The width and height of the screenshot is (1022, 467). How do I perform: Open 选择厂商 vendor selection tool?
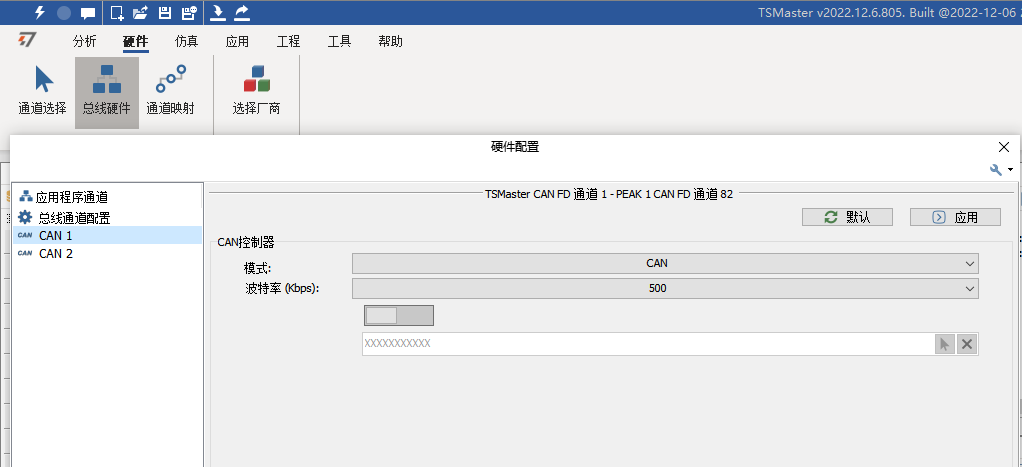[257, 91]
